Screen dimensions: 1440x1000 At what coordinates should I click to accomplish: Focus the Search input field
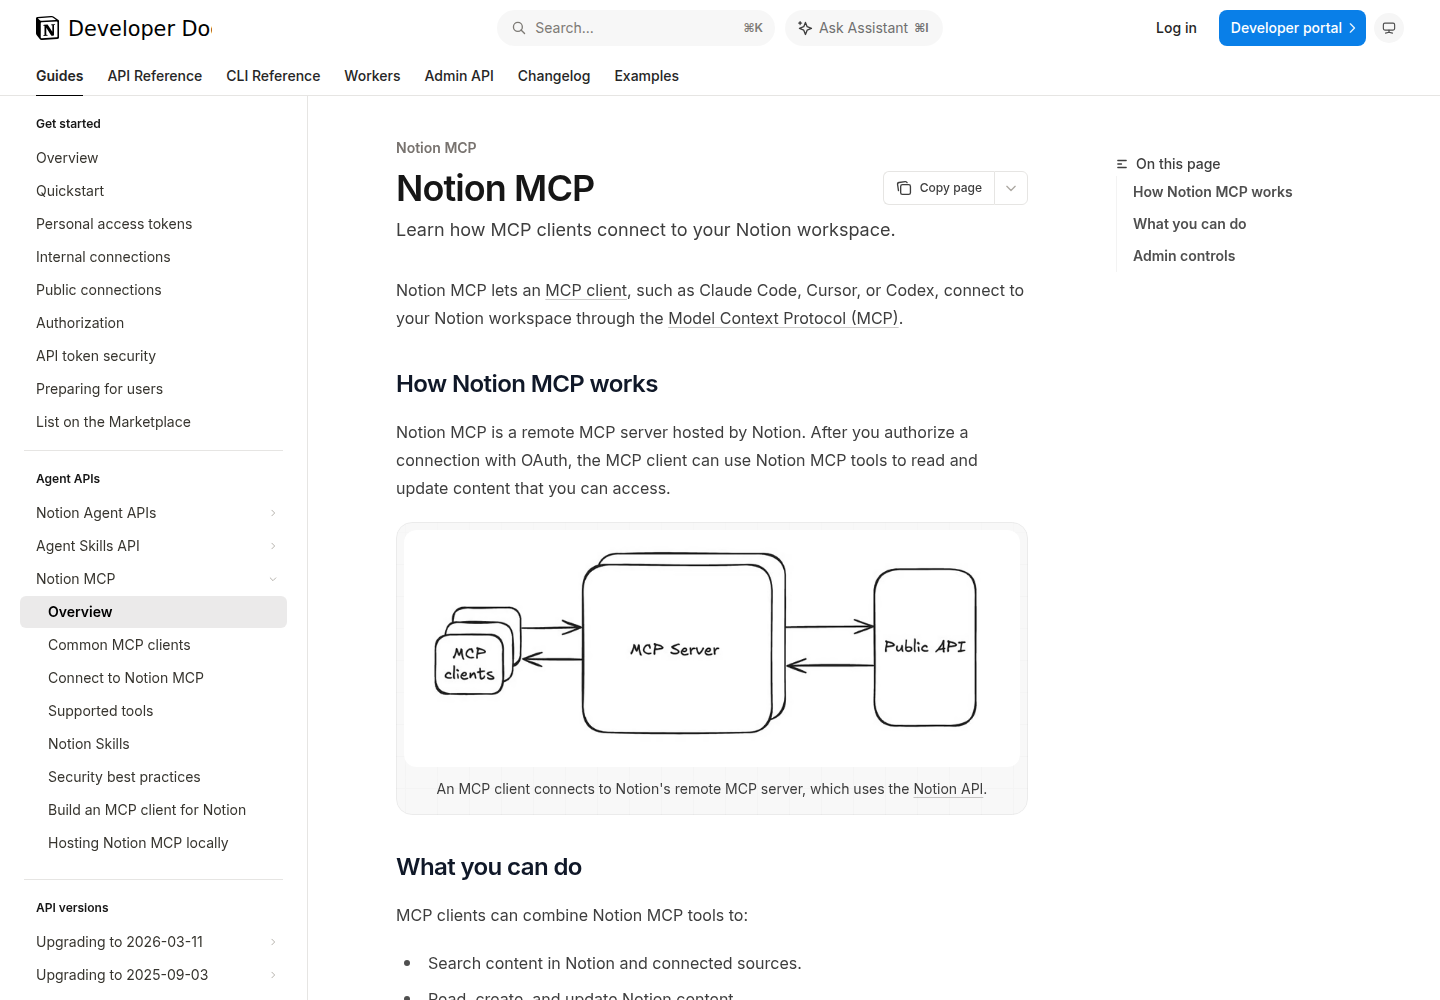(x=636, y=28)
